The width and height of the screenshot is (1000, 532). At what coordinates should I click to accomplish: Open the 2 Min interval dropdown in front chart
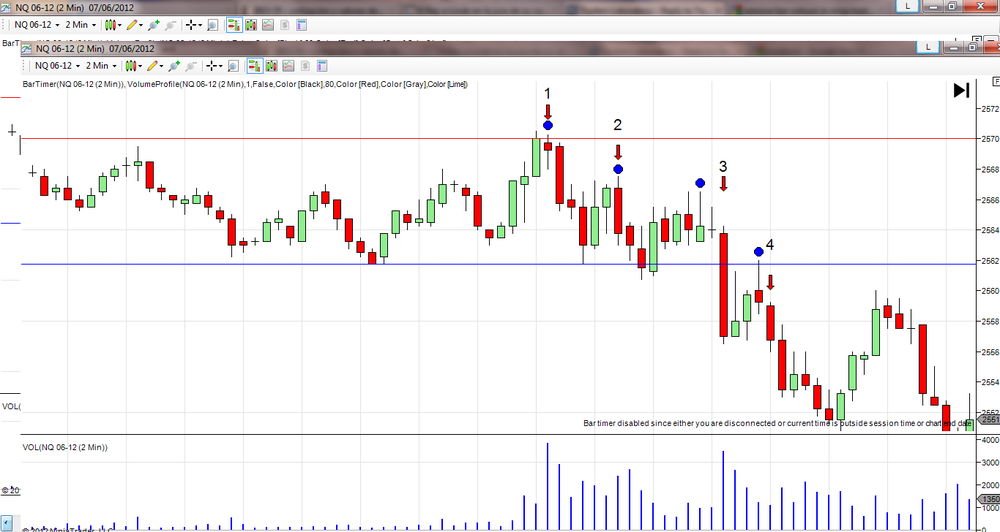click(101, 66)
